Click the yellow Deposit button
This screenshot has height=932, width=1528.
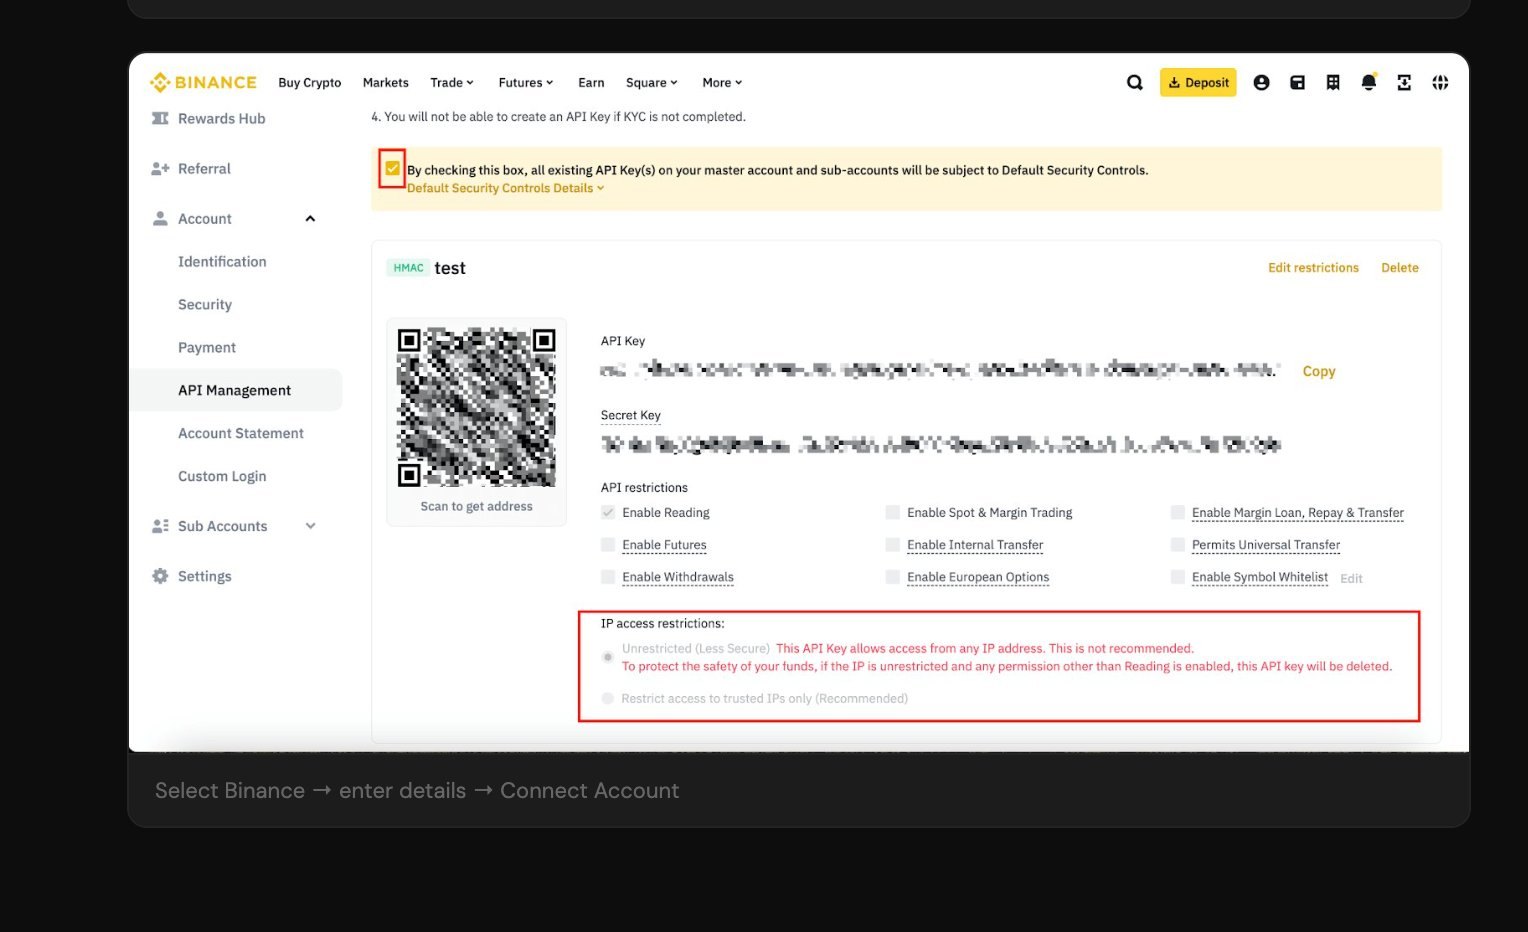click(x=1198, y=82)
